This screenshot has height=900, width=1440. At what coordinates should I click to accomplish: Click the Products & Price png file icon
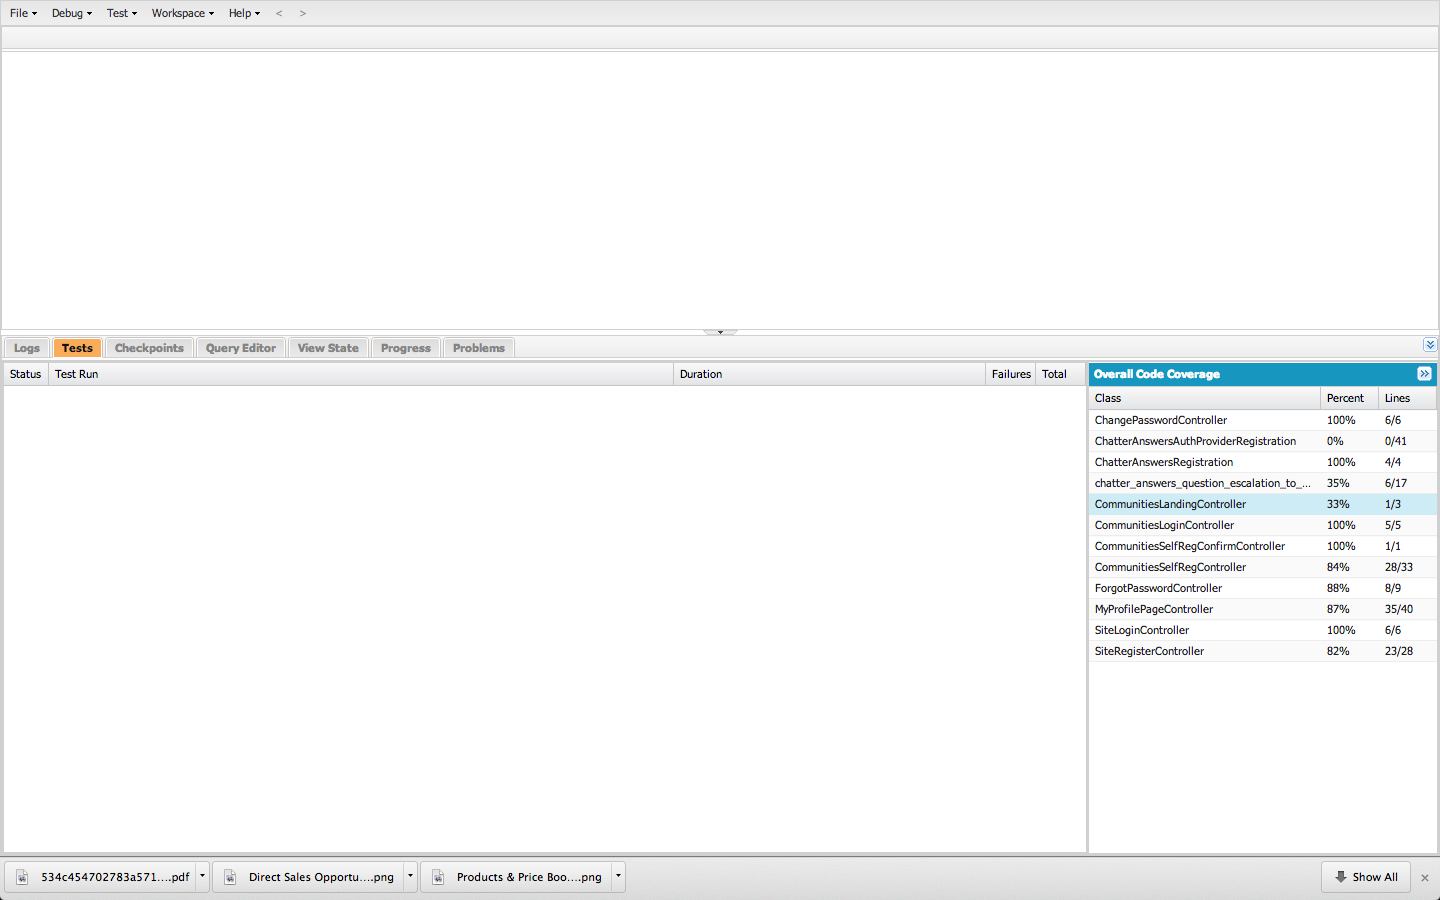[x=438, y=877]
